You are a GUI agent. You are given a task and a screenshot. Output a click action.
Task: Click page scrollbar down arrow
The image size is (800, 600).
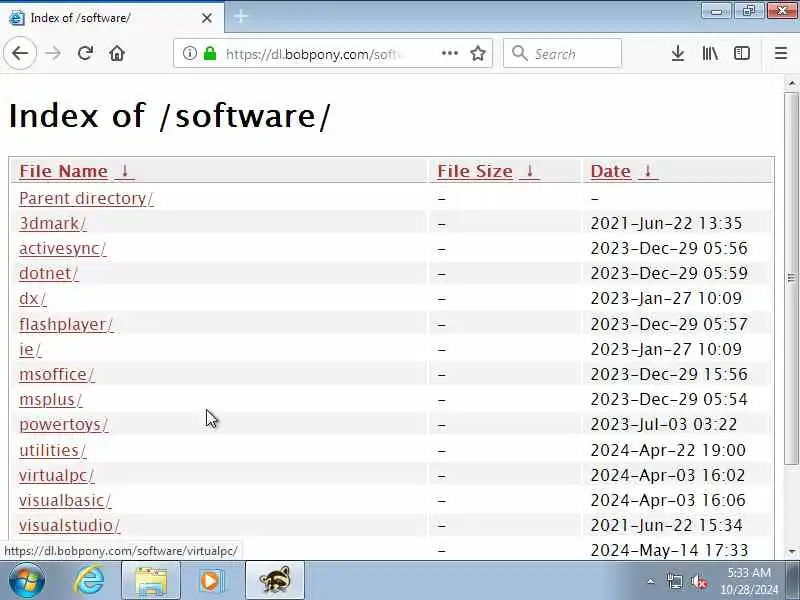[x=791, y=552]
